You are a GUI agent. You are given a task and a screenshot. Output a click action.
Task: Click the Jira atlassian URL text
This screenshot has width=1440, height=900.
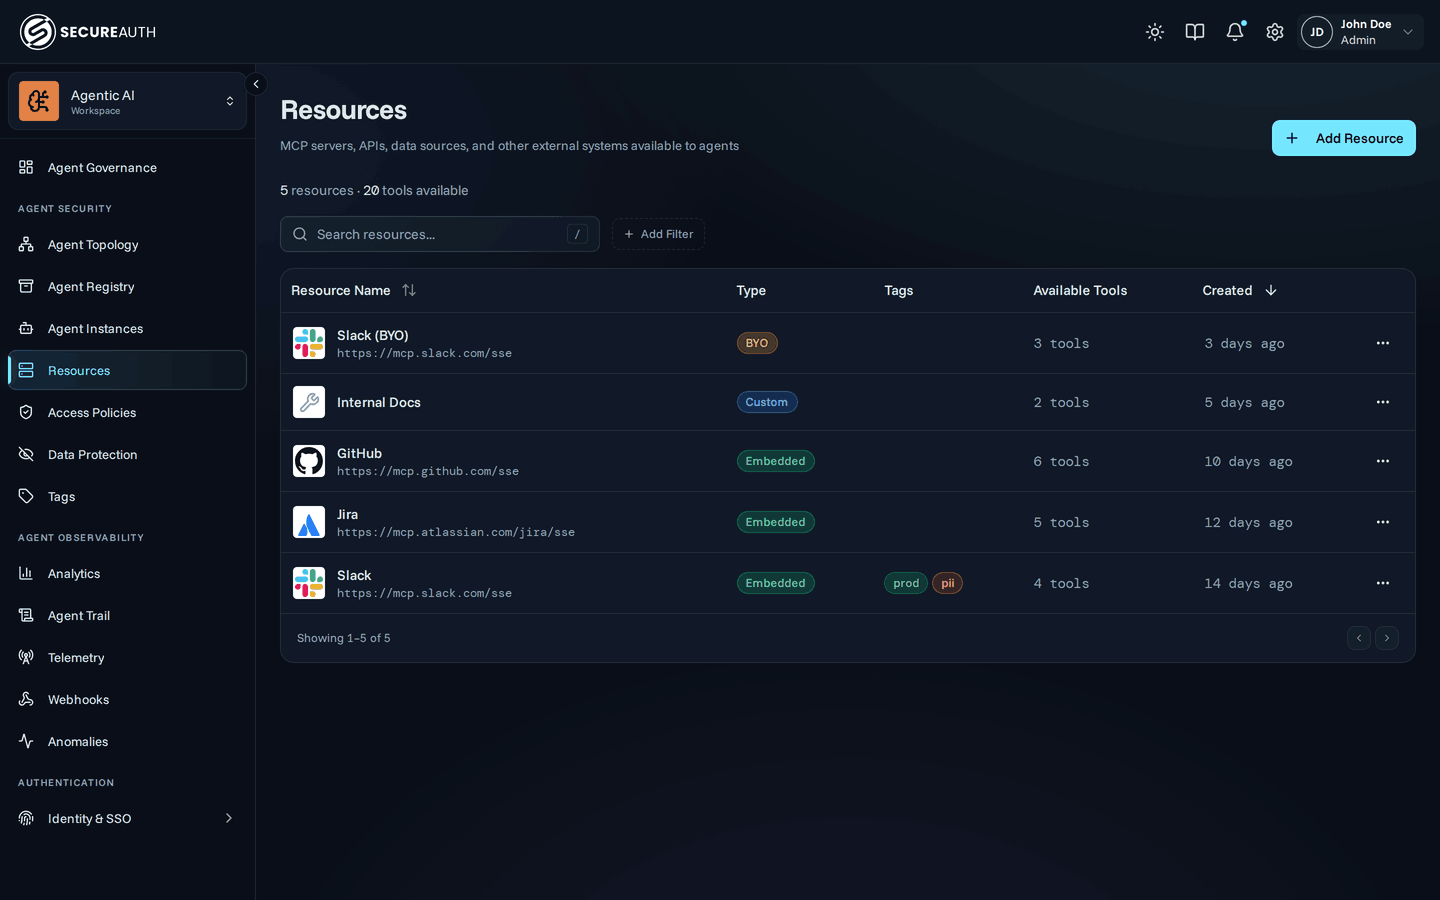pyautogui.click(x=456, y=532)
